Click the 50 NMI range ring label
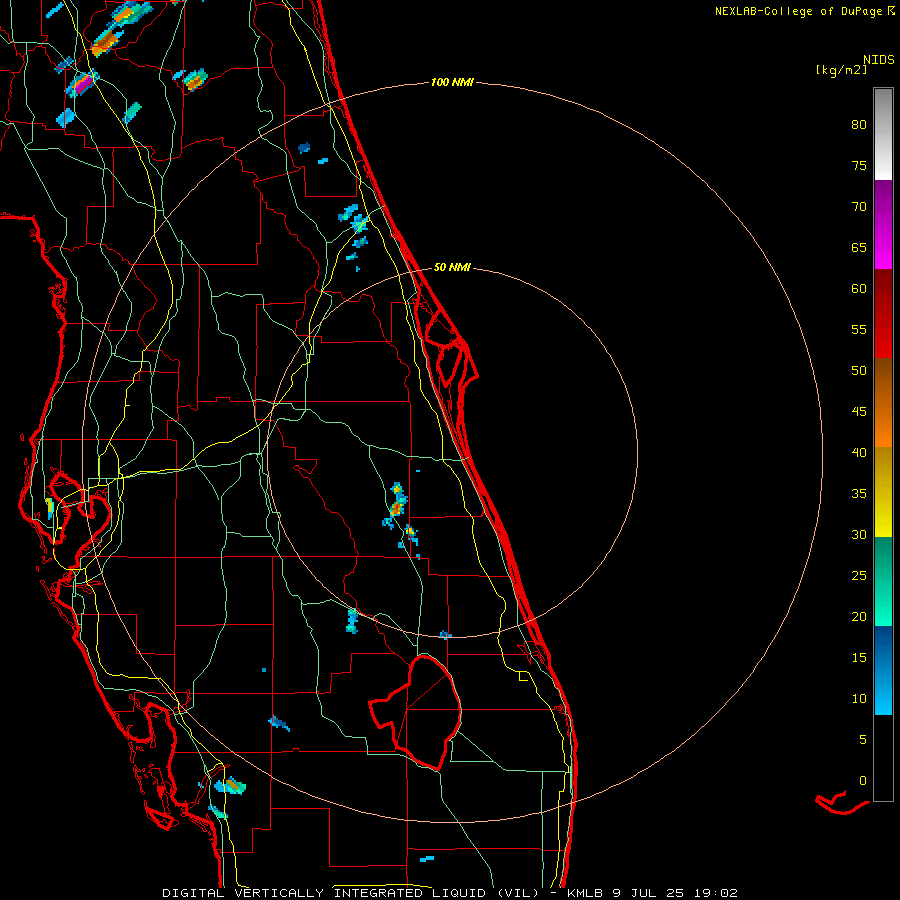Image resolution: width=900 pixels, height=900 pixels. tap(452, 267)
